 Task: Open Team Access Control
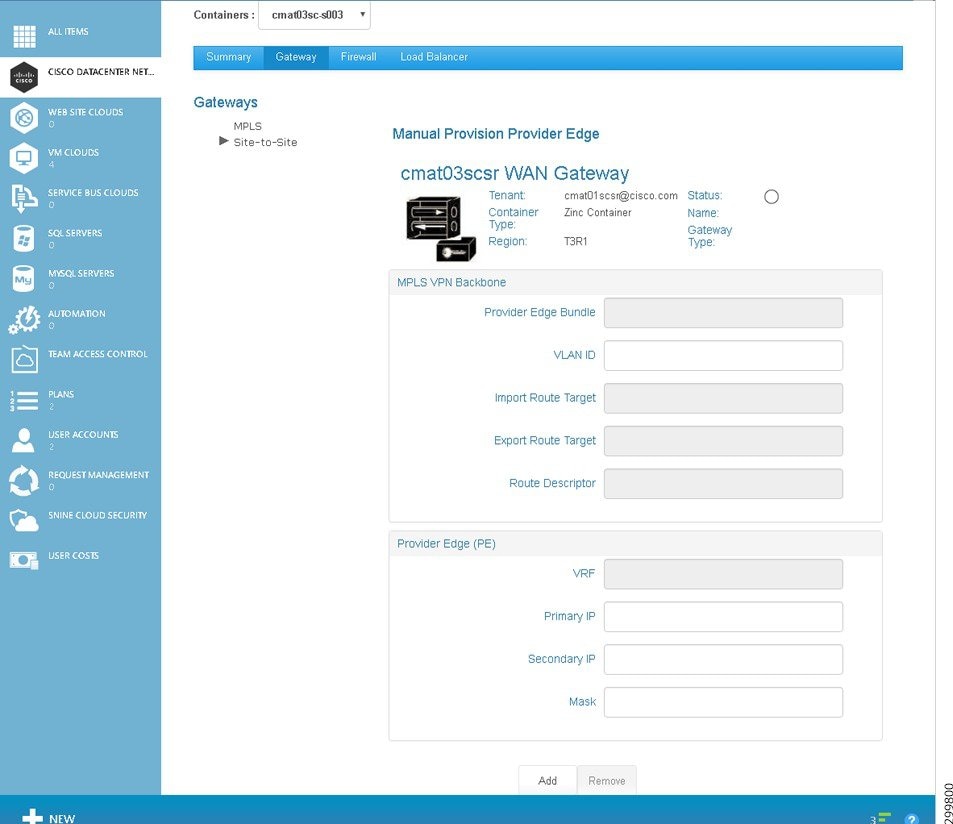pyautogui.click(x=24, y=358)
